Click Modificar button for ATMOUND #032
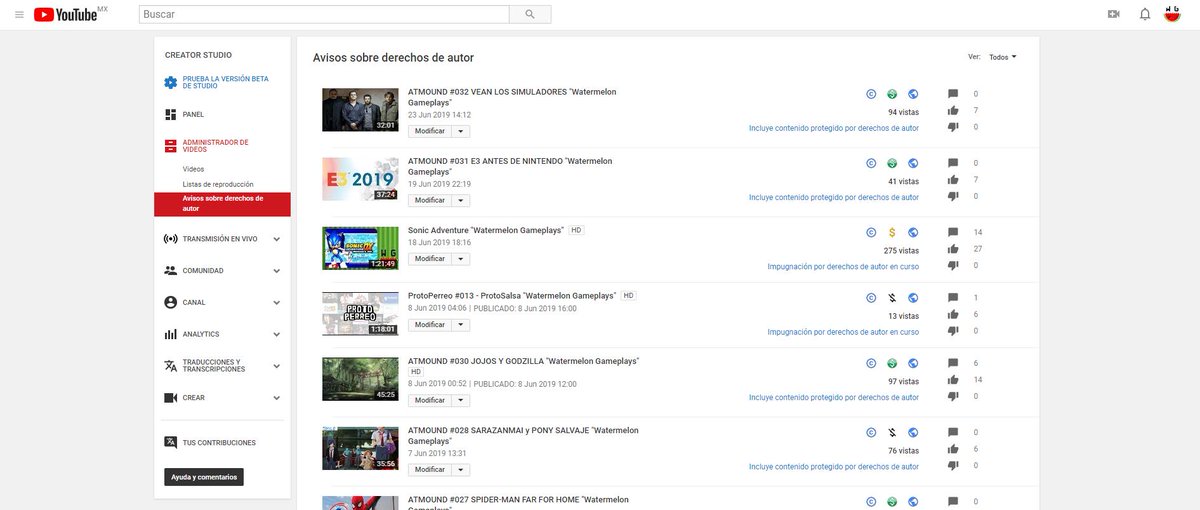 (x=430, y=131)
